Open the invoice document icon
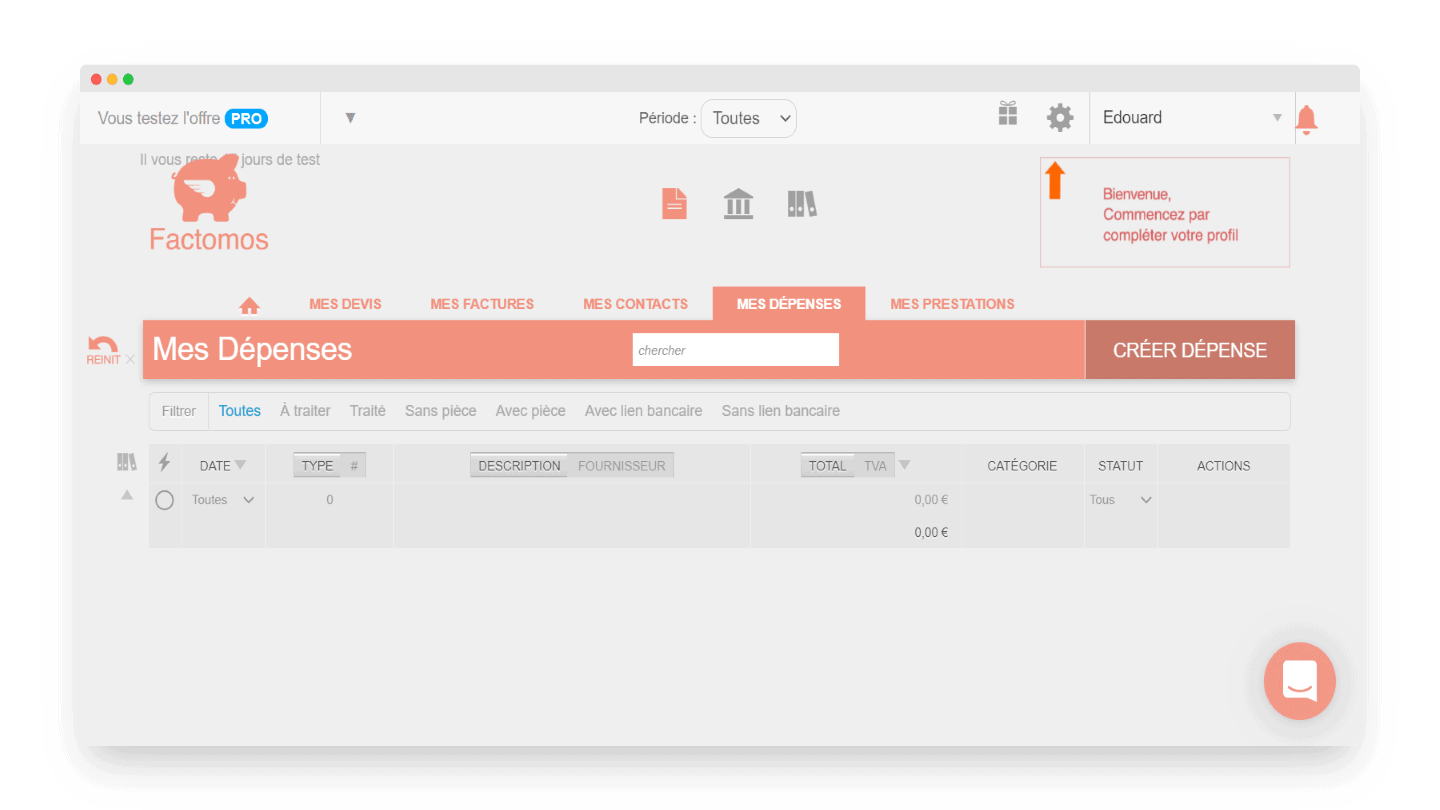The image size is (1440, 810). tap(675, 204)
